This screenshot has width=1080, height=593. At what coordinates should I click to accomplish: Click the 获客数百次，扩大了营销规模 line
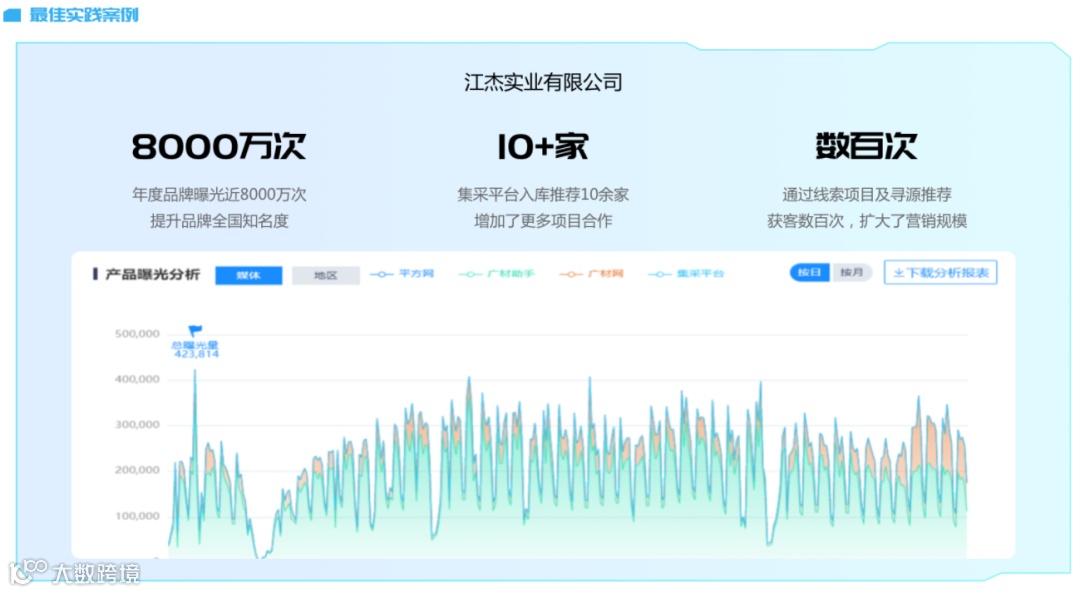point(866,221)
